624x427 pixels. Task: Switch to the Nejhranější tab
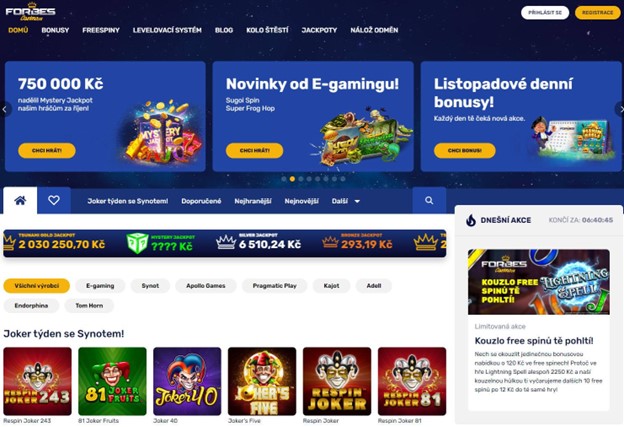[x=253, y=201]
